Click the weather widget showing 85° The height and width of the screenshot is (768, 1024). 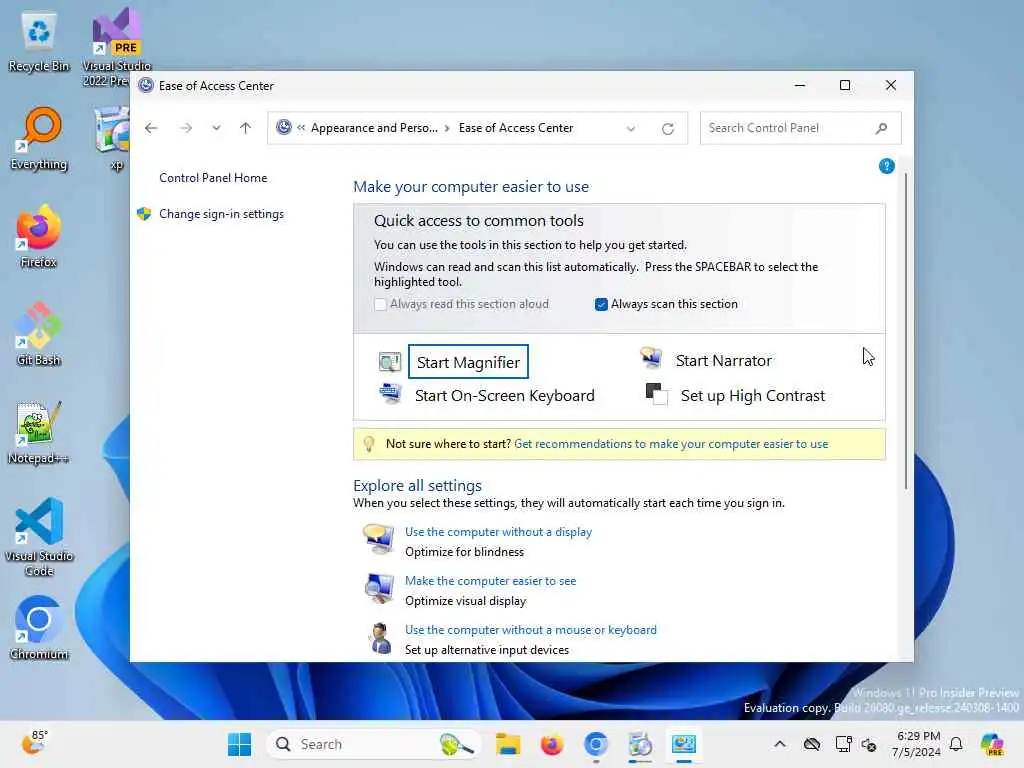[x=34, y=743]
